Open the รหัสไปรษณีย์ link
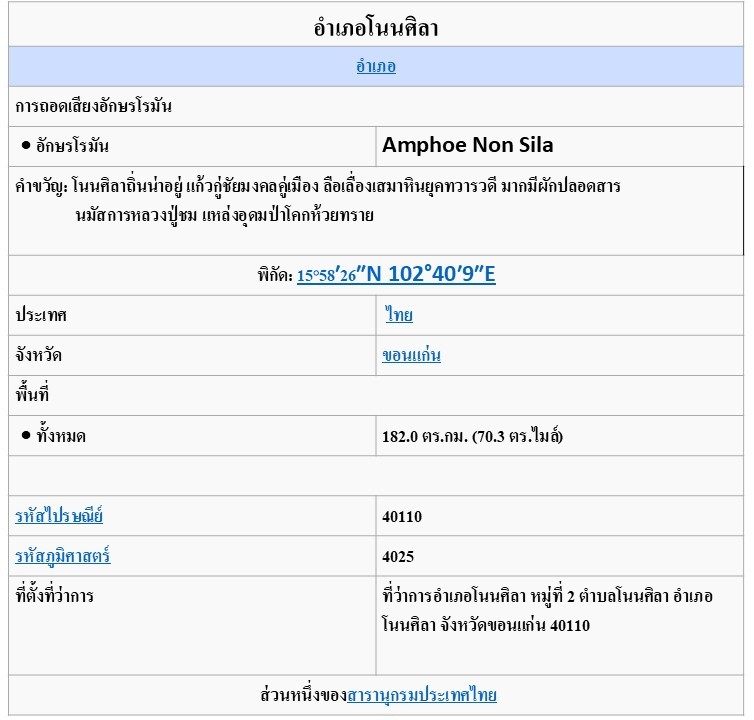 click(59, 516)
